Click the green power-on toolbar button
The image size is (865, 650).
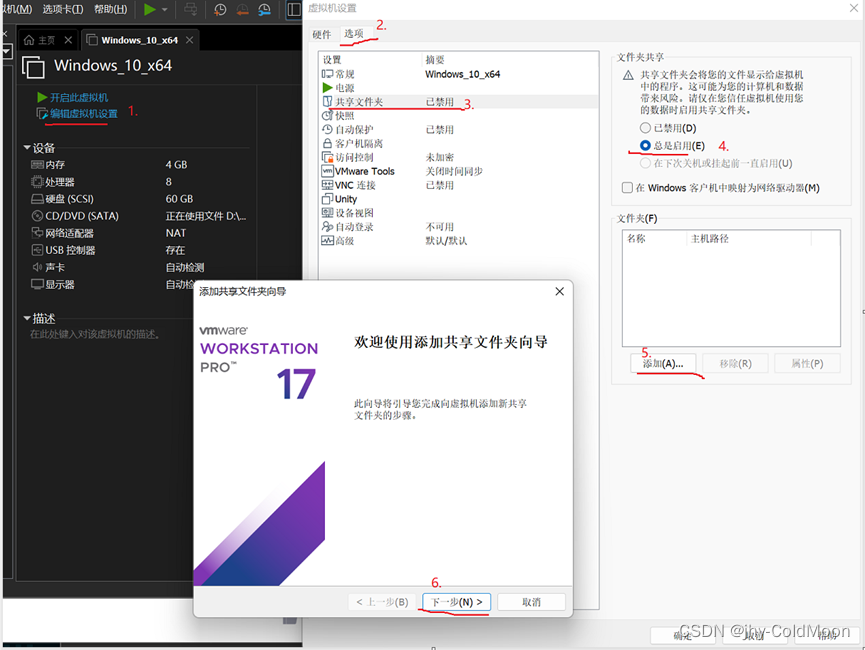tap(149, 10)
